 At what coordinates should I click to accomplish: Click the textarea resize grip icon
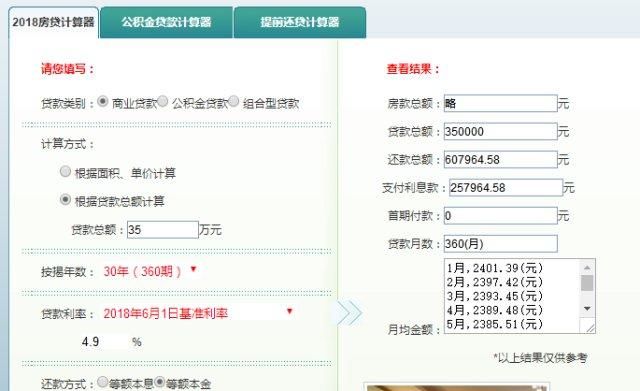pyautogui.click(x=590, y=327)
